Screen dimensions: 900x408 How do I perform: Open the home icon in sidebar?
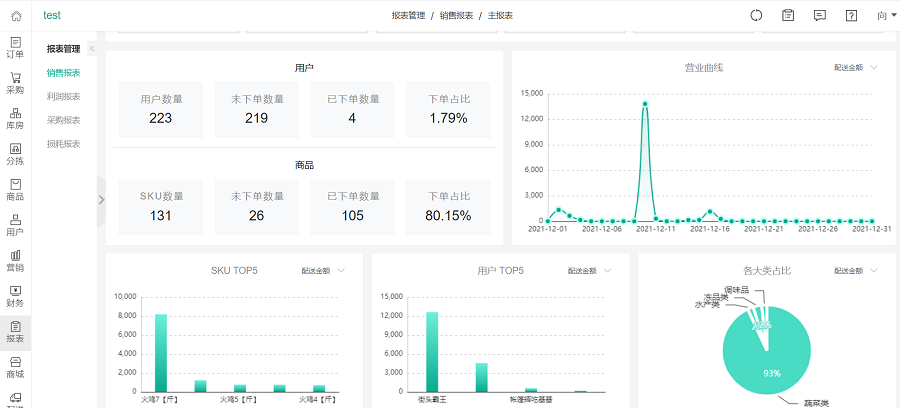pos(15,16)
